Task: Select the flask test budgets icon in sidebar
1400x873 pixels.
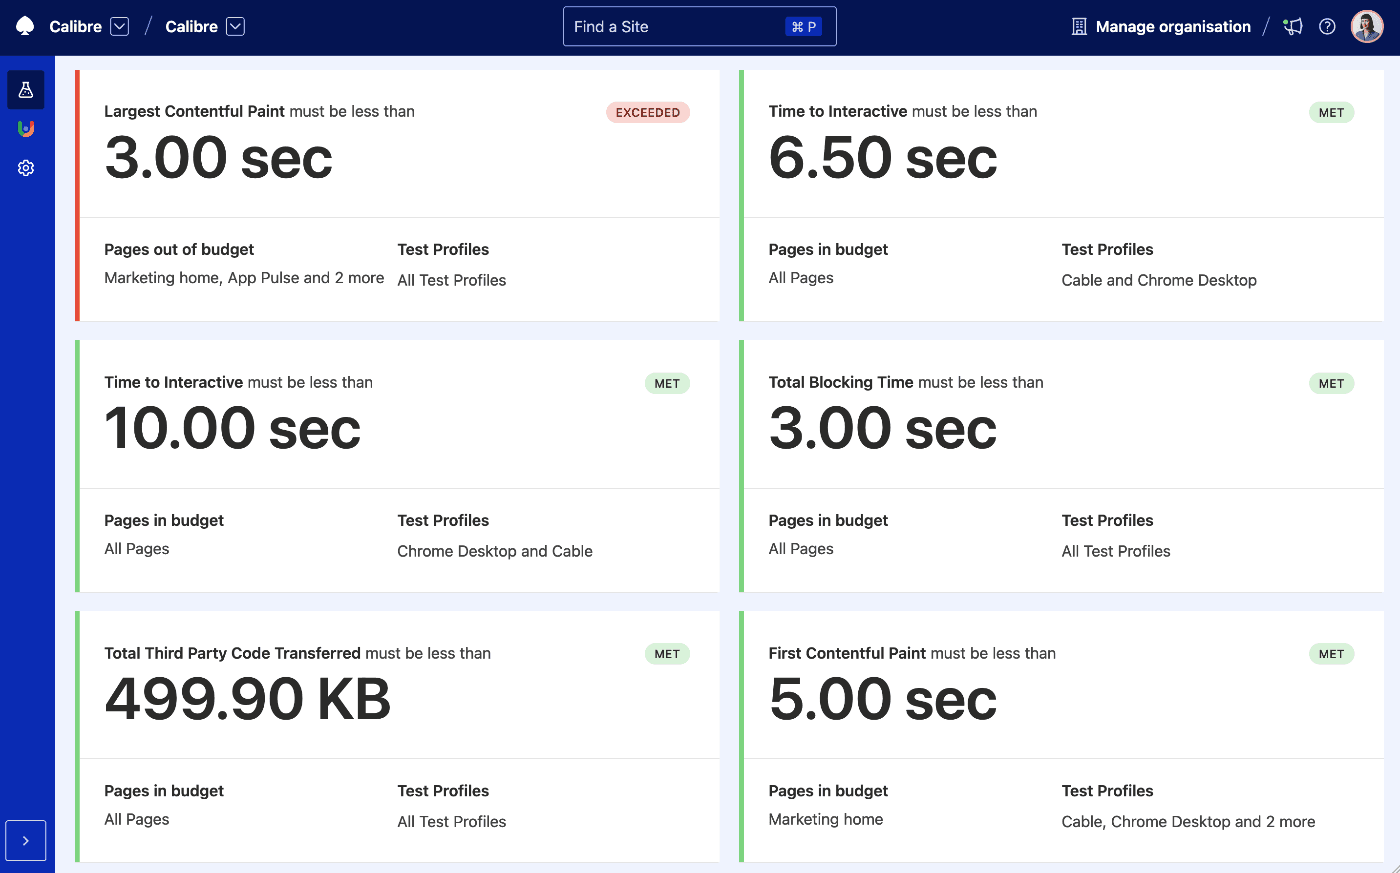Action: tap(25, 89)
